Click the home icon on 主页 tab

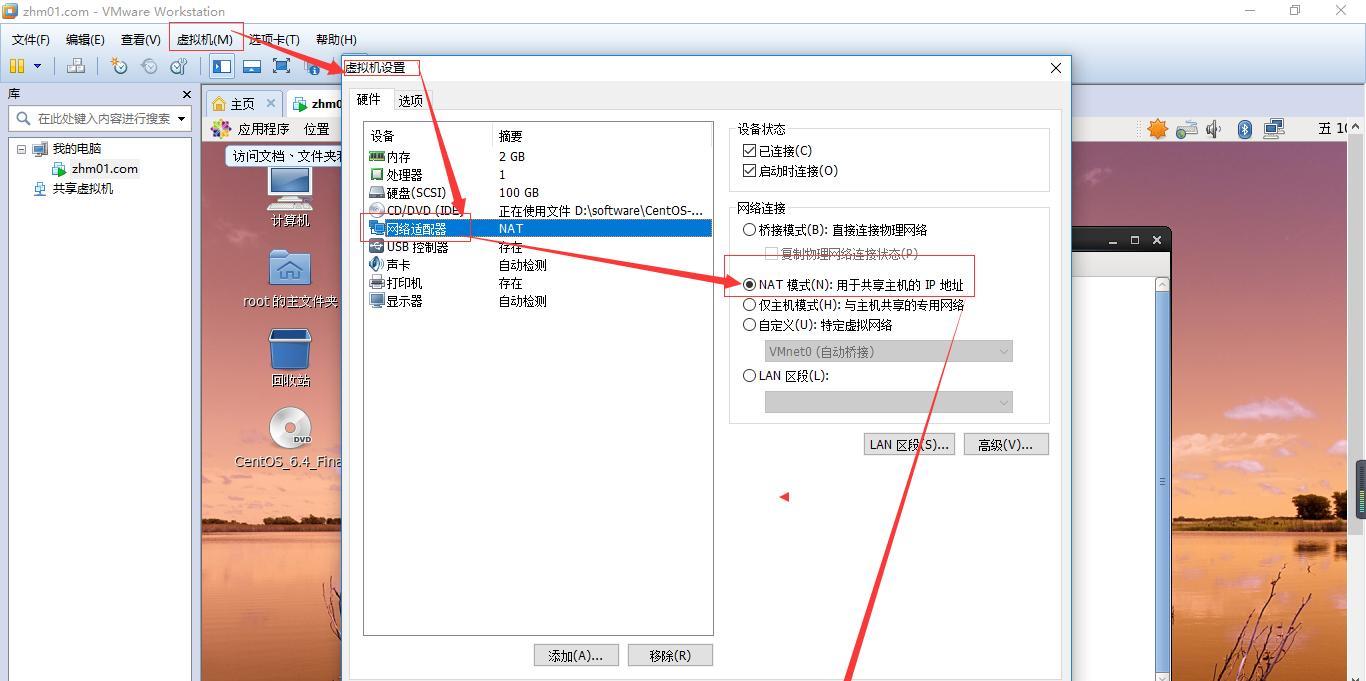click(x=219, y=104)
